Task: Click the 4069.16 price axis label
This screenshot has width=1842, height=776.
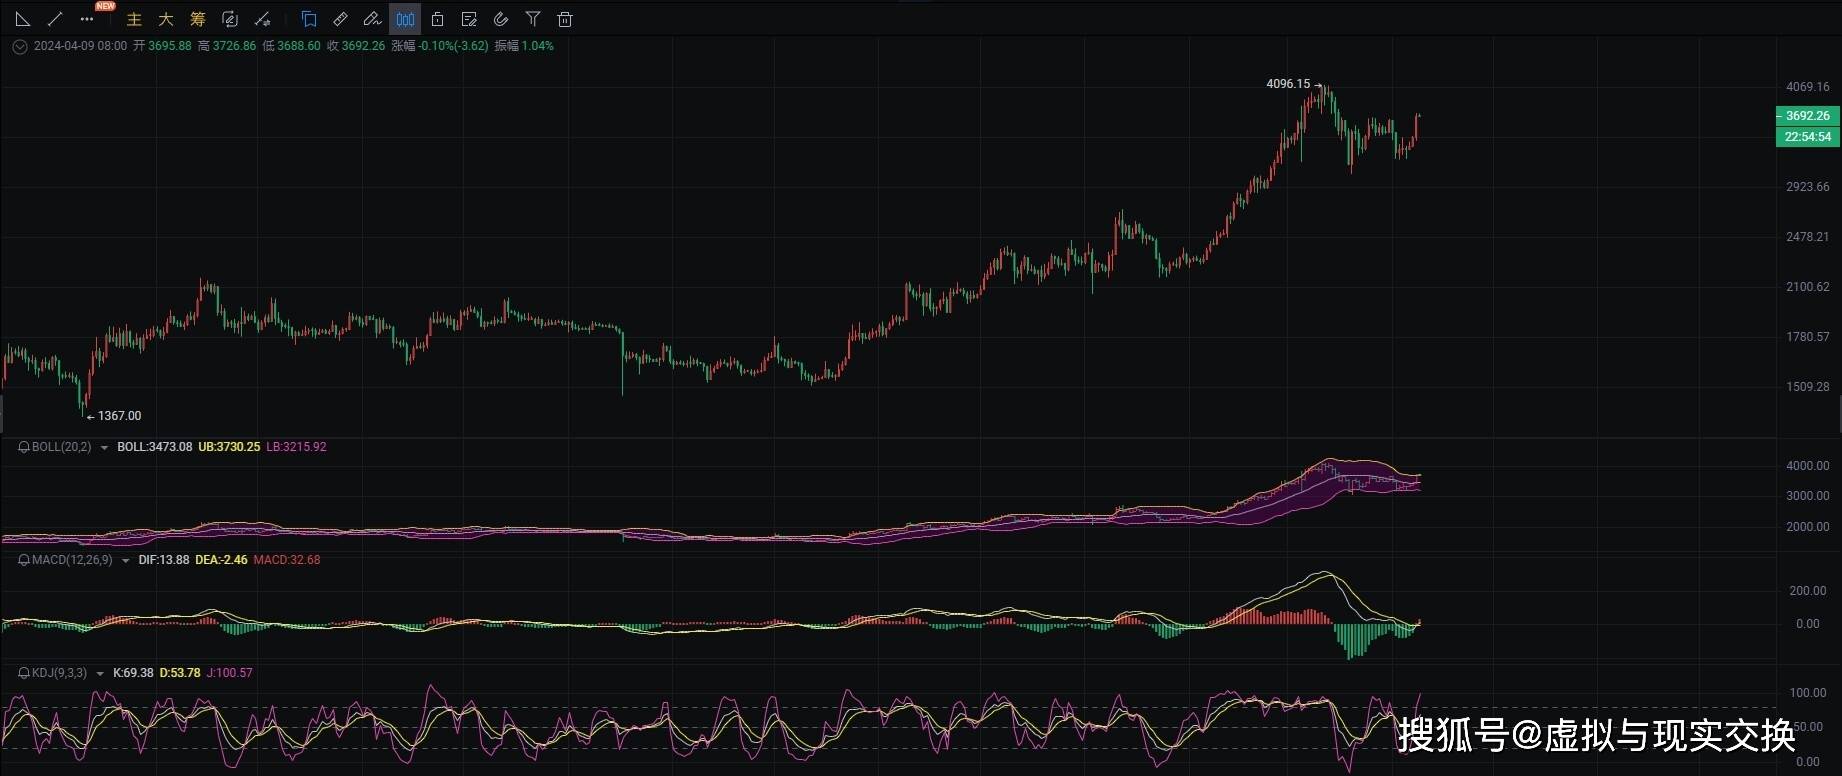Action: (1808, 87)
